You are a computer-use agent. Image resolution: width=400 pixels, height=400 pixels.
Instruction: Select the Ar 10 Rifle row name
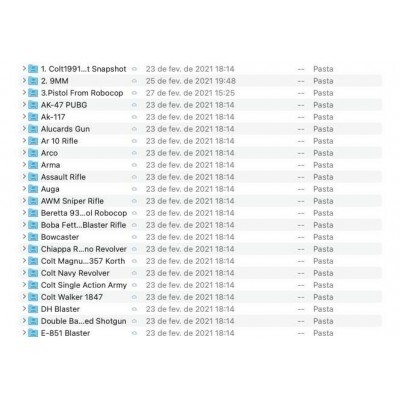point(59,141)
